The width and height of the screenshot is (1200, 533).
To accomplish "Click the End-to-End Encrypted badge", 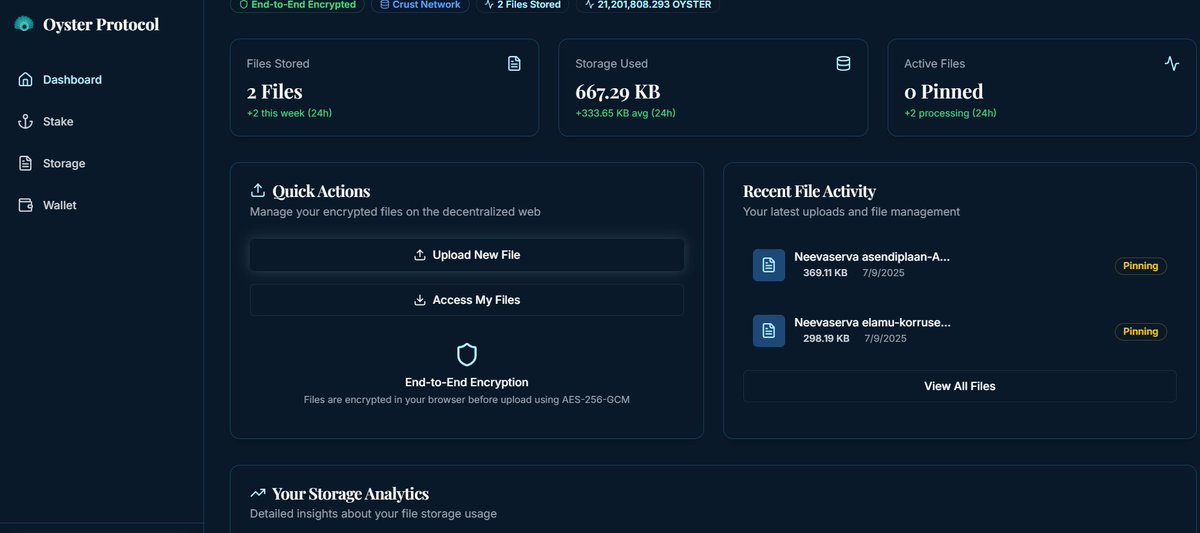I will (x=297, y=5).
